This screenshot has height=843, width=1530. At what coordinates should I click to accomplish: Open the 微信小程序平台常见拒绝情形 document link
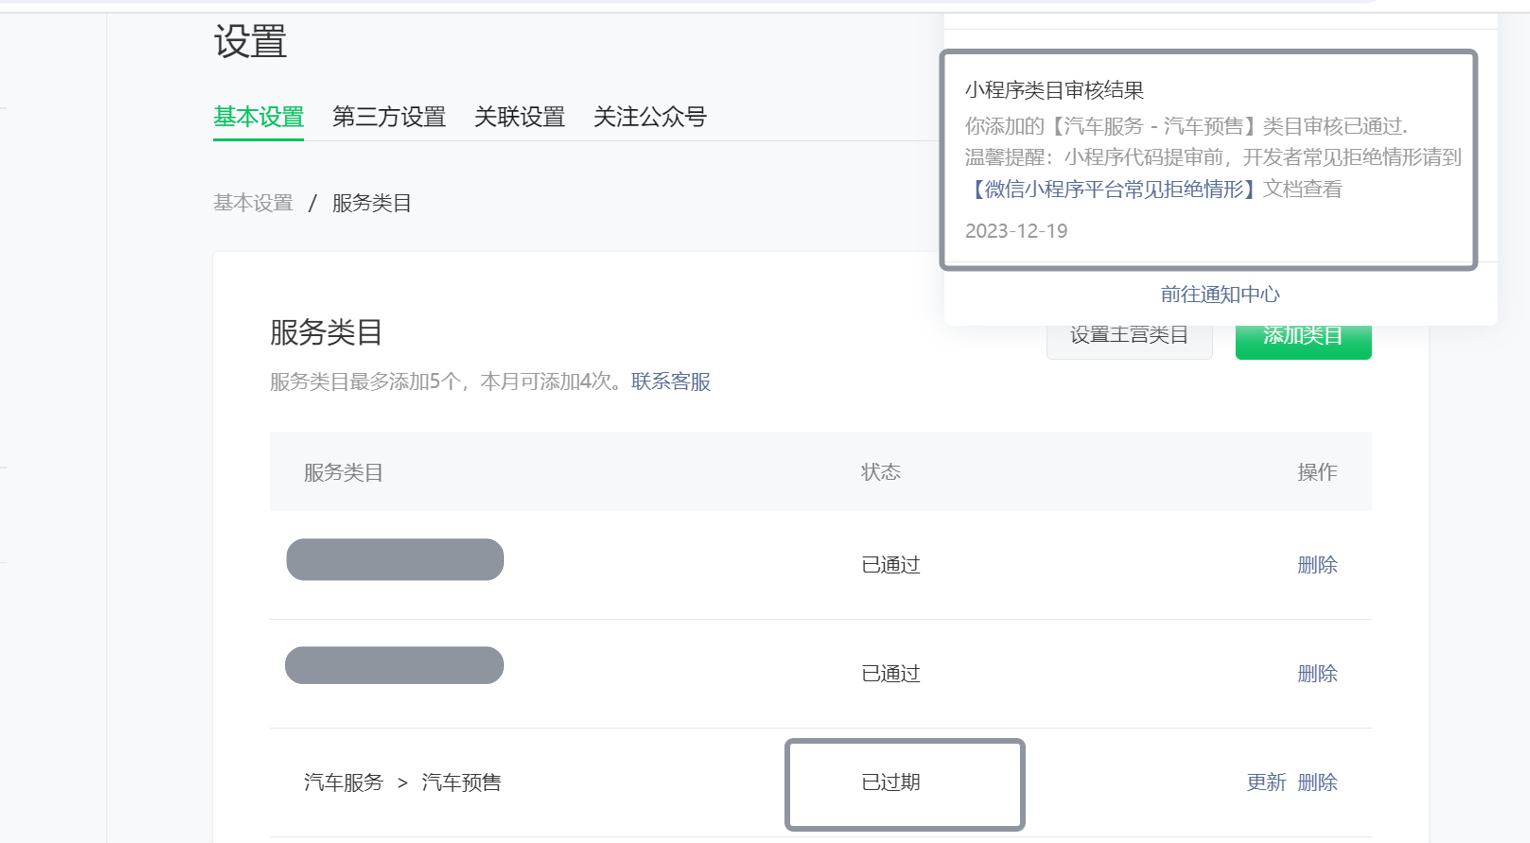[x=1114, y=189]
